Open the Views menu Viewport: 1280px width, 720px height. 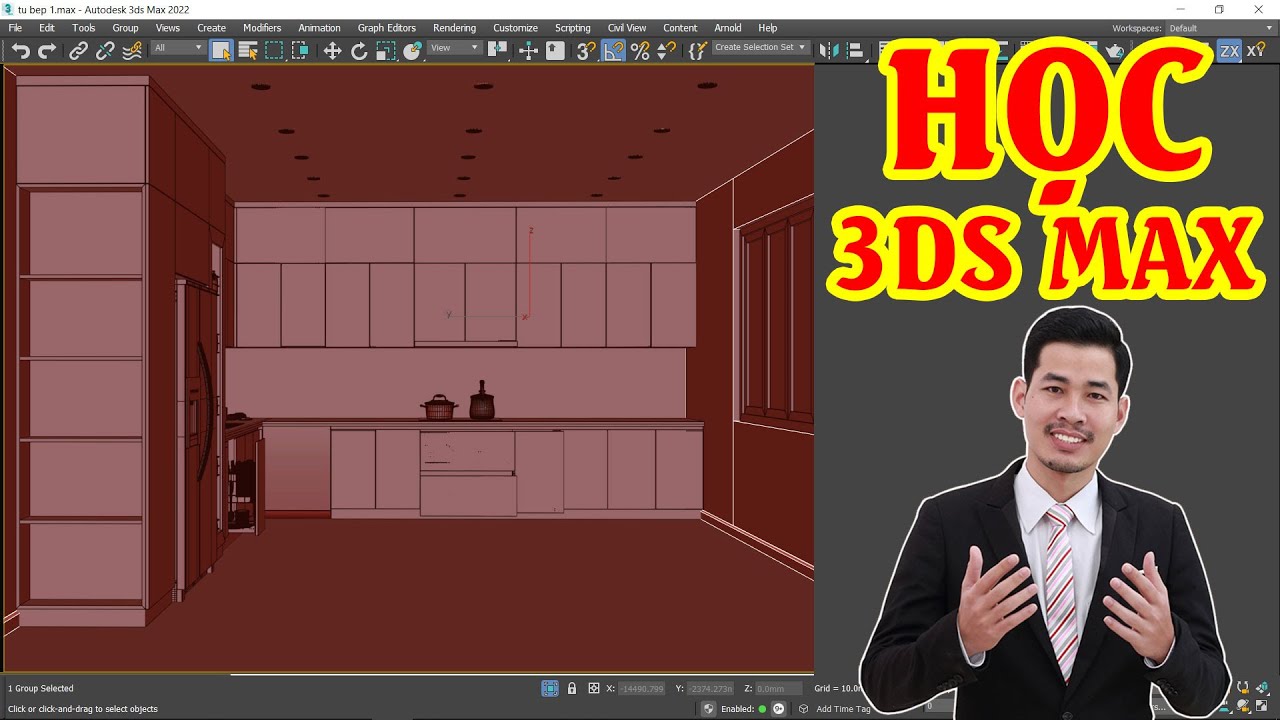[168, 28]
